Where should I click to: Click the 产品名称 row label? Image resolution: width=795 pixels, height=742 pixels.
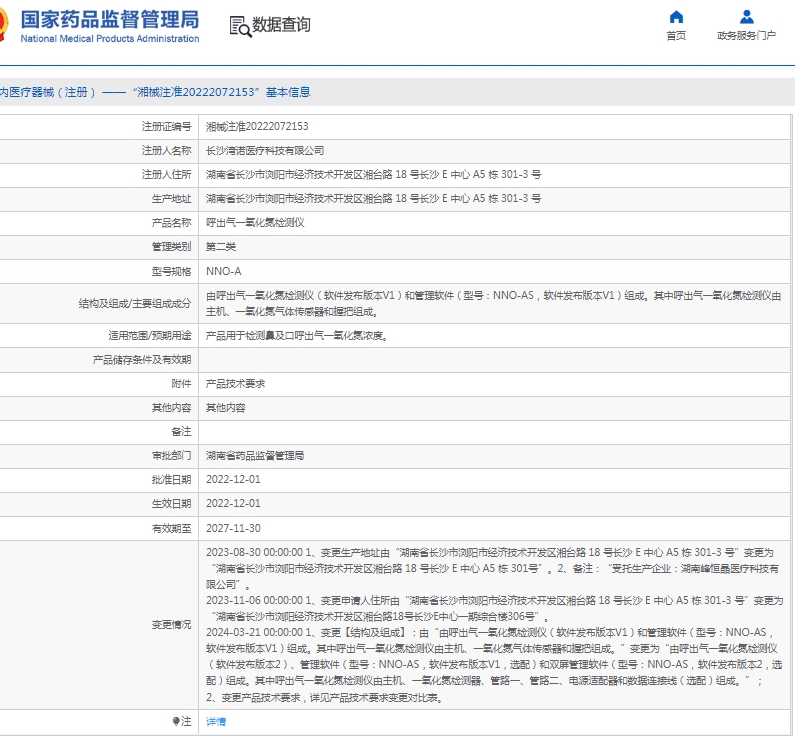171,223
